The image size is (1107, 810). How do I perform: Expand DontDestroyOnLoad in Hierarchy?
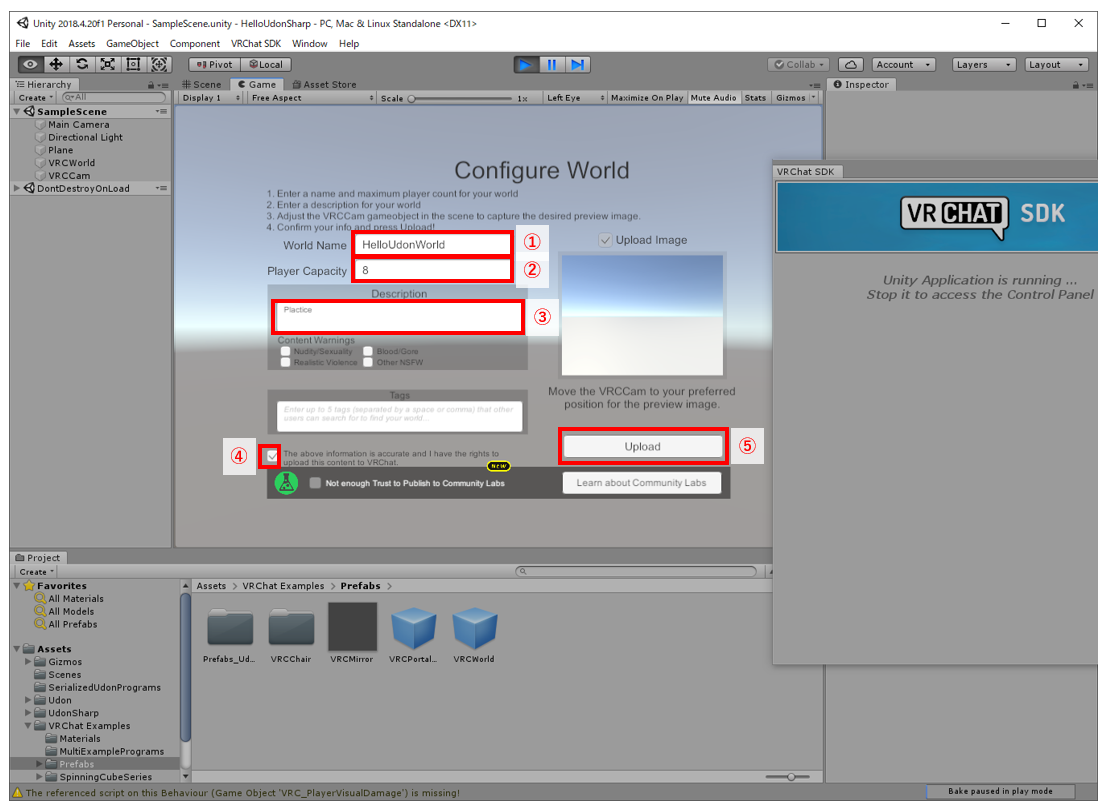(x=17, y=189)
